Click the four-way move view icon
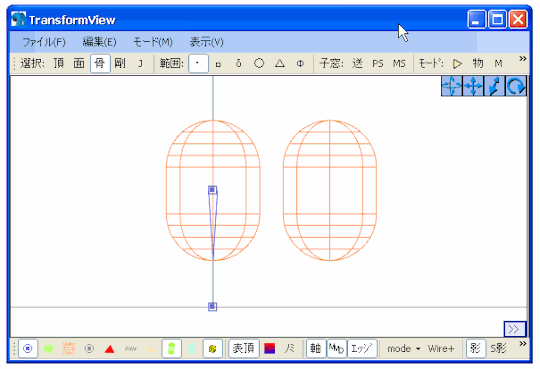Screen dimensions: 540x369 tap(473, 86)
